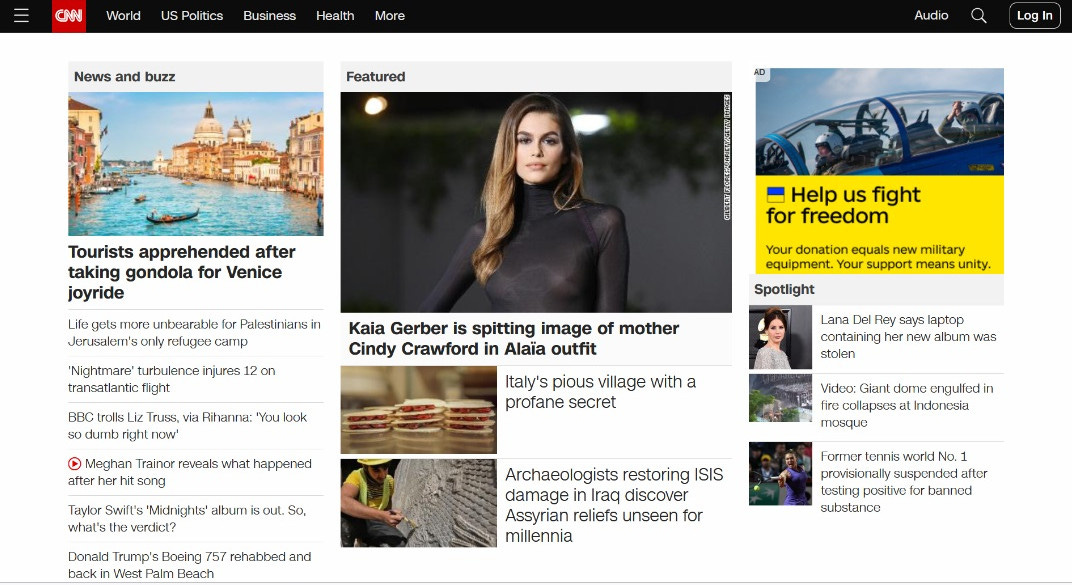Viewport: 1072px width, 585px height.
Task: Read Kaia Gerber Alaïa outfit headline
Action: click(513, 338)
